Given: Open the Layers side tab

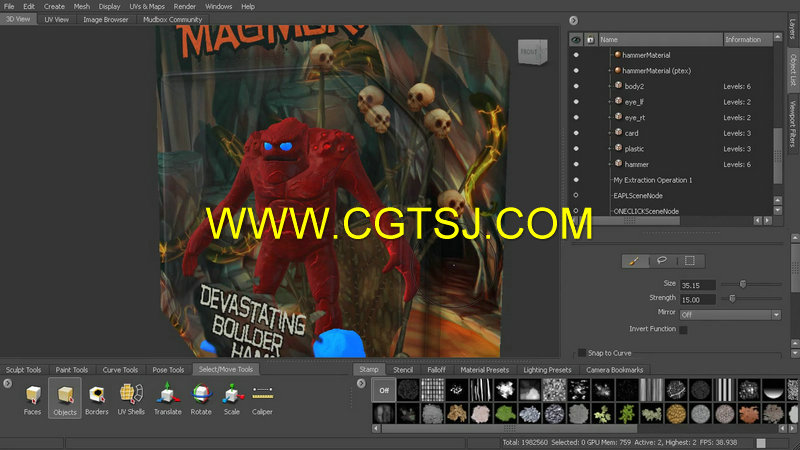Looking at the screenshot, I should click(x=793, y=30).
